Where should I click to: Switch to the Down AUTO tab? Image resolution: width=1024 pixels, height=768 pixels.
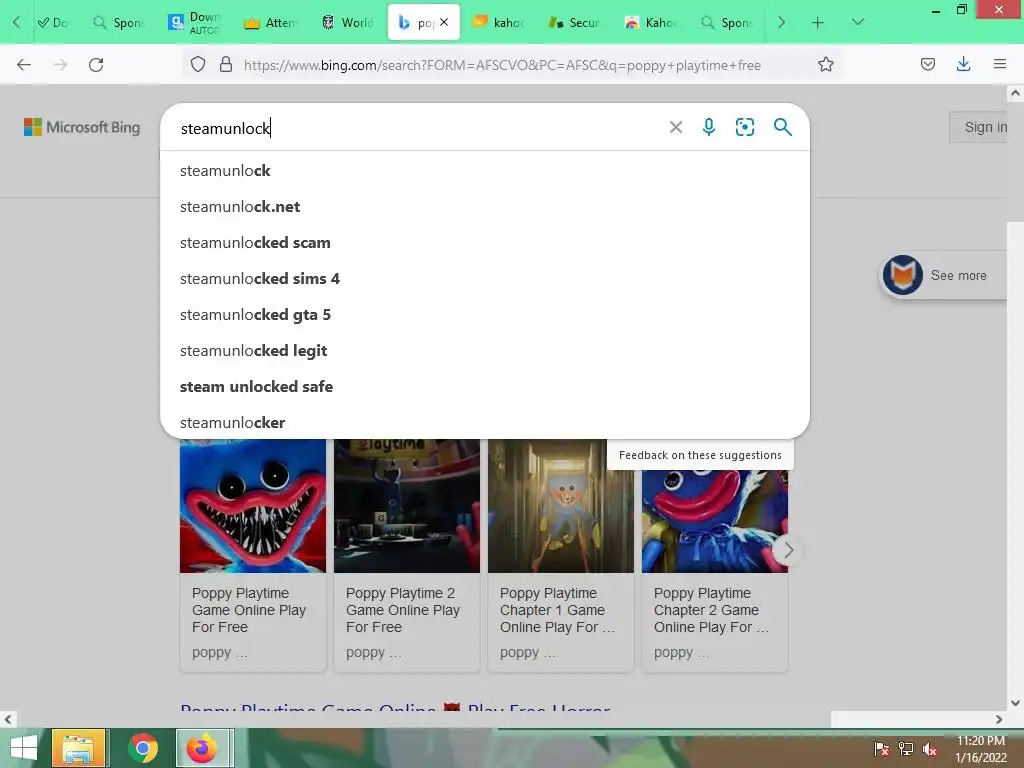pyautogui.click(x=195, y=23)
